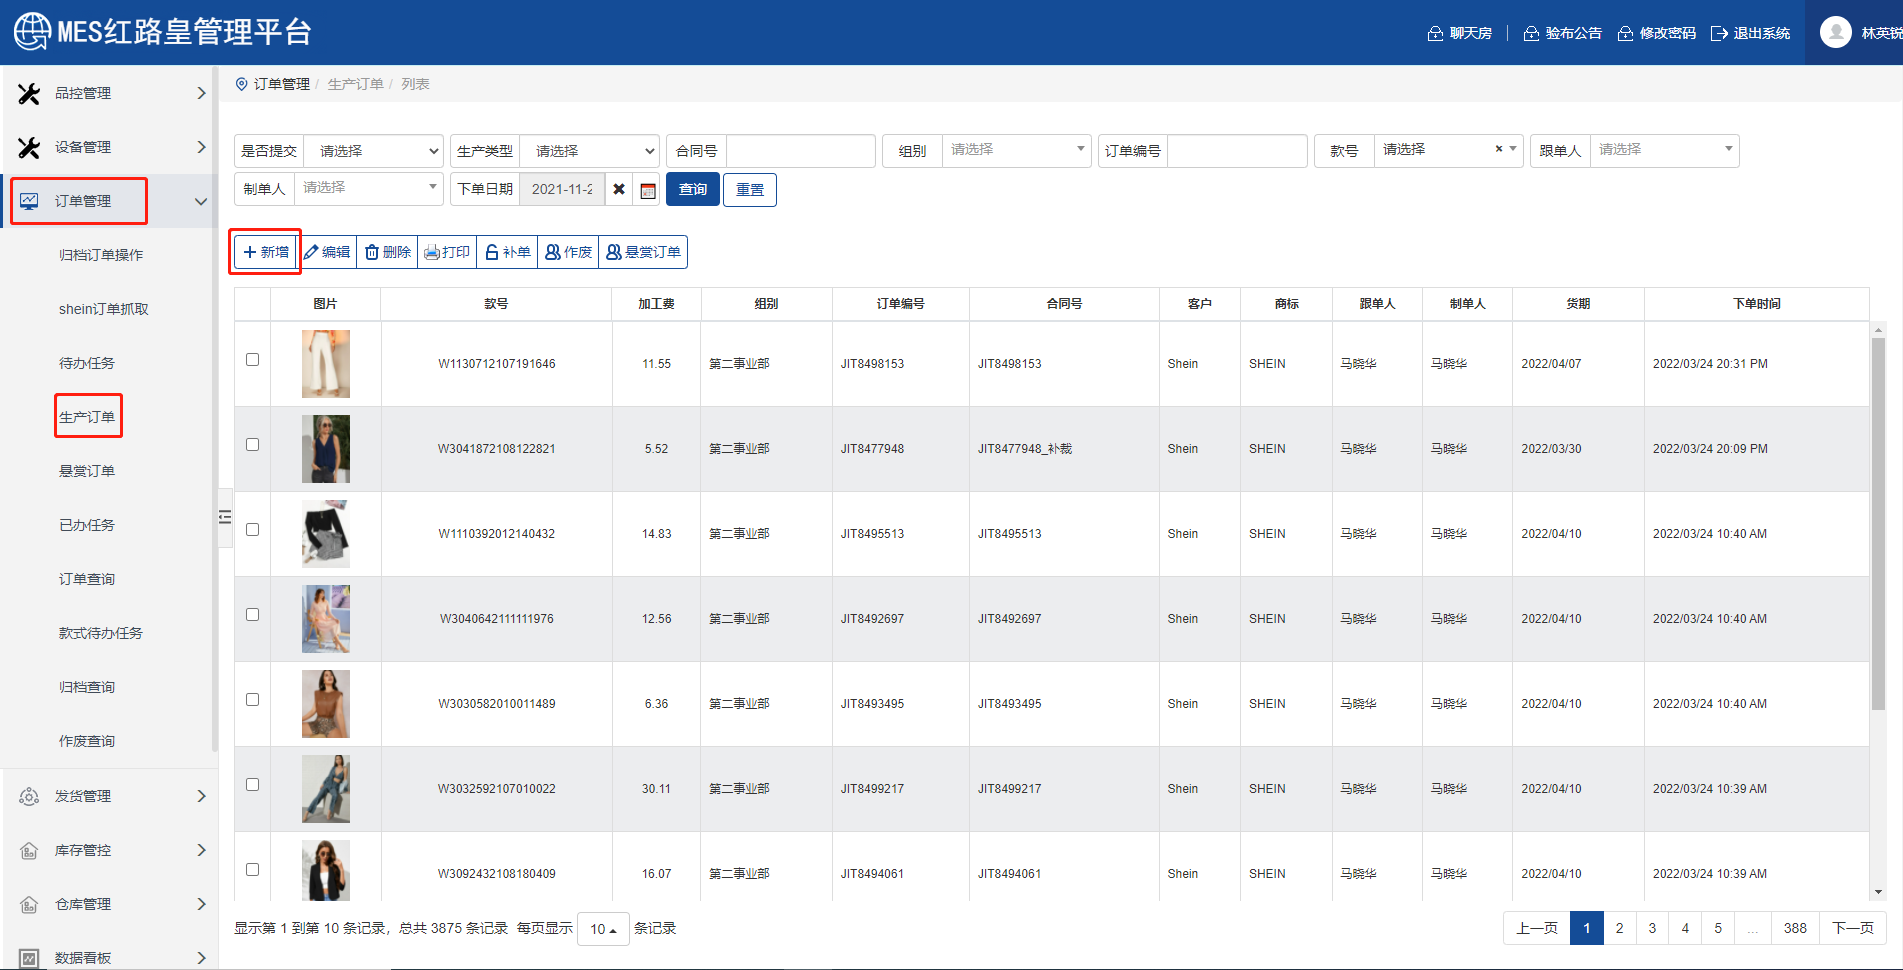This screenshot has width=1903, height=970.
Task: Click the 打印 print toolbar button
Action: pos(447,252)
